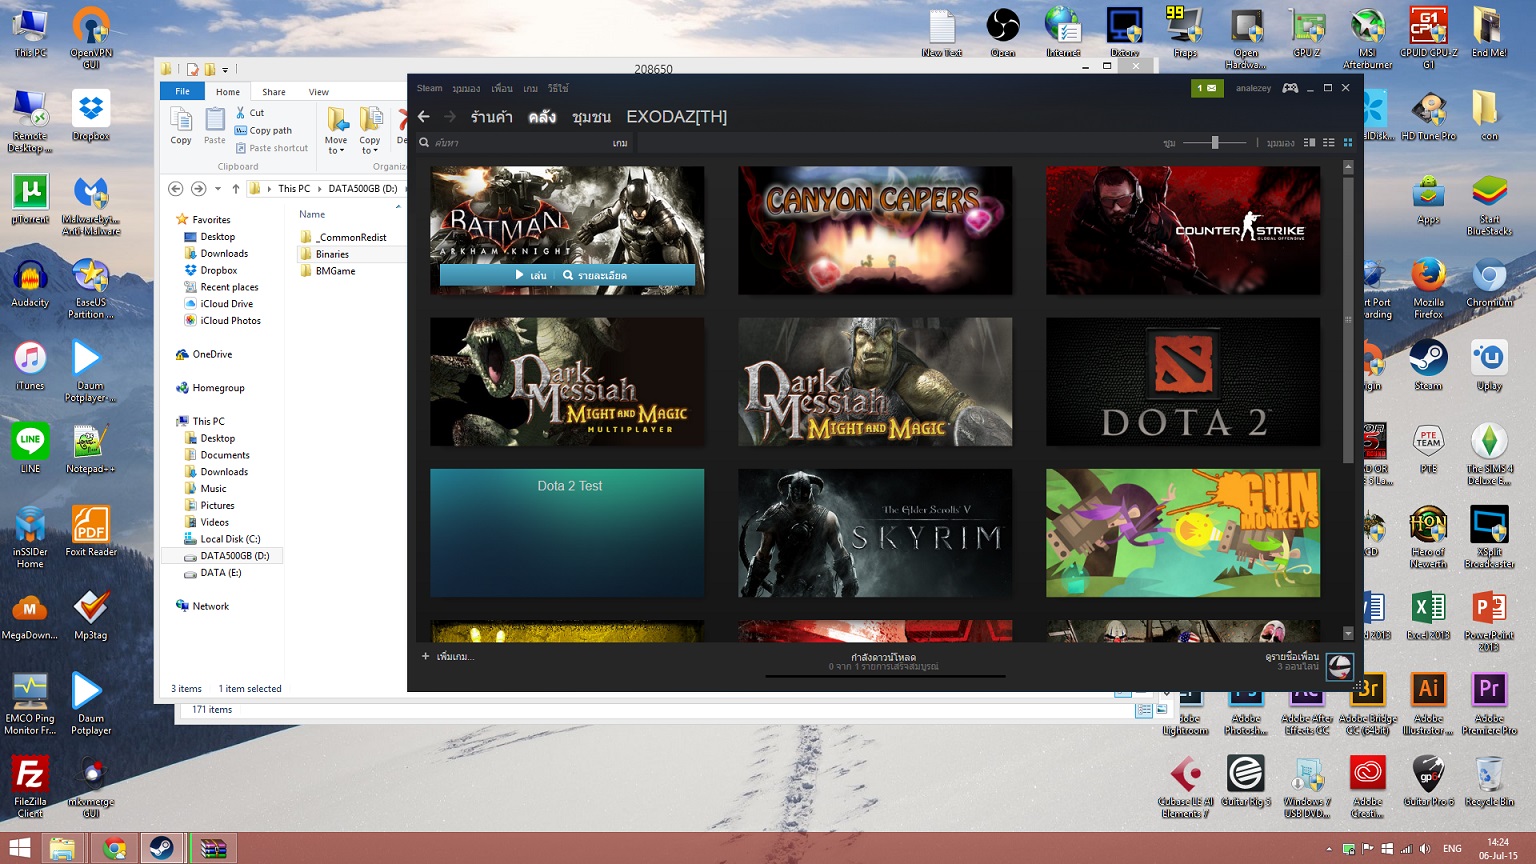This screenshot has height=864, width=1536.
Task: Switch to the View ribbon tab
Action: (x=318, y=92)
